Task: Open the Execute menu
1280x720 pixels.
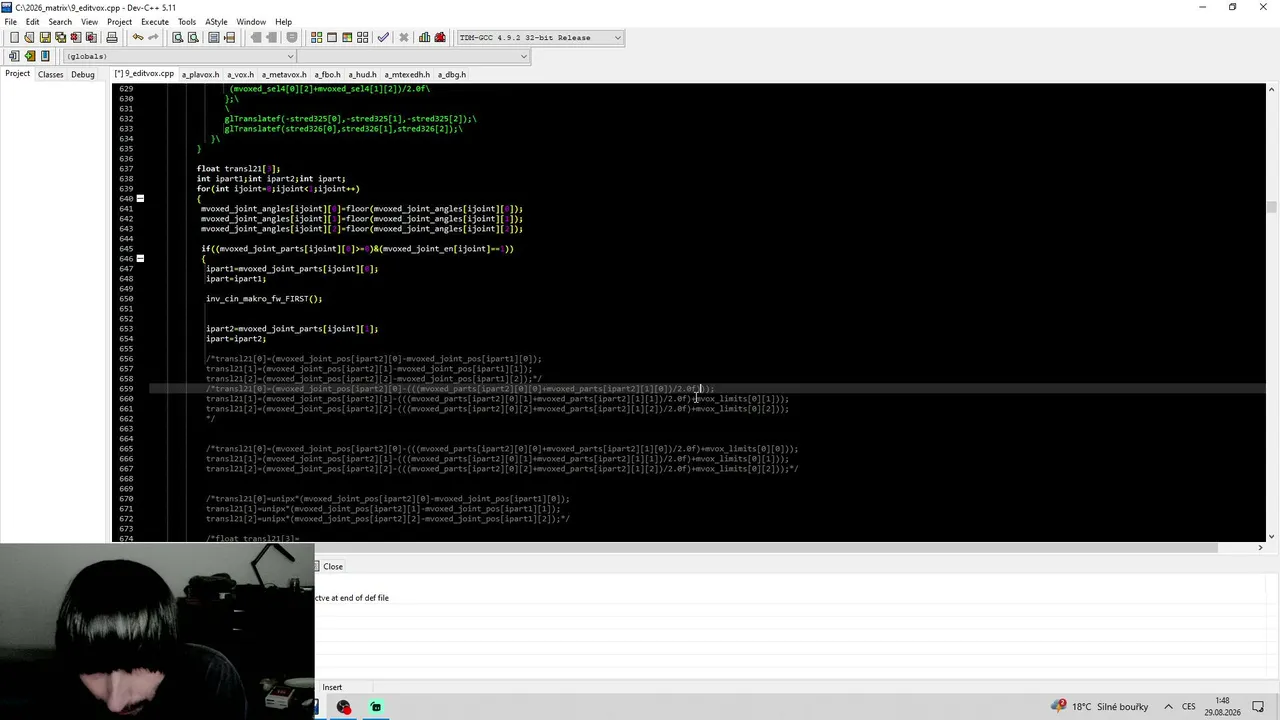Action: point(155,21)
